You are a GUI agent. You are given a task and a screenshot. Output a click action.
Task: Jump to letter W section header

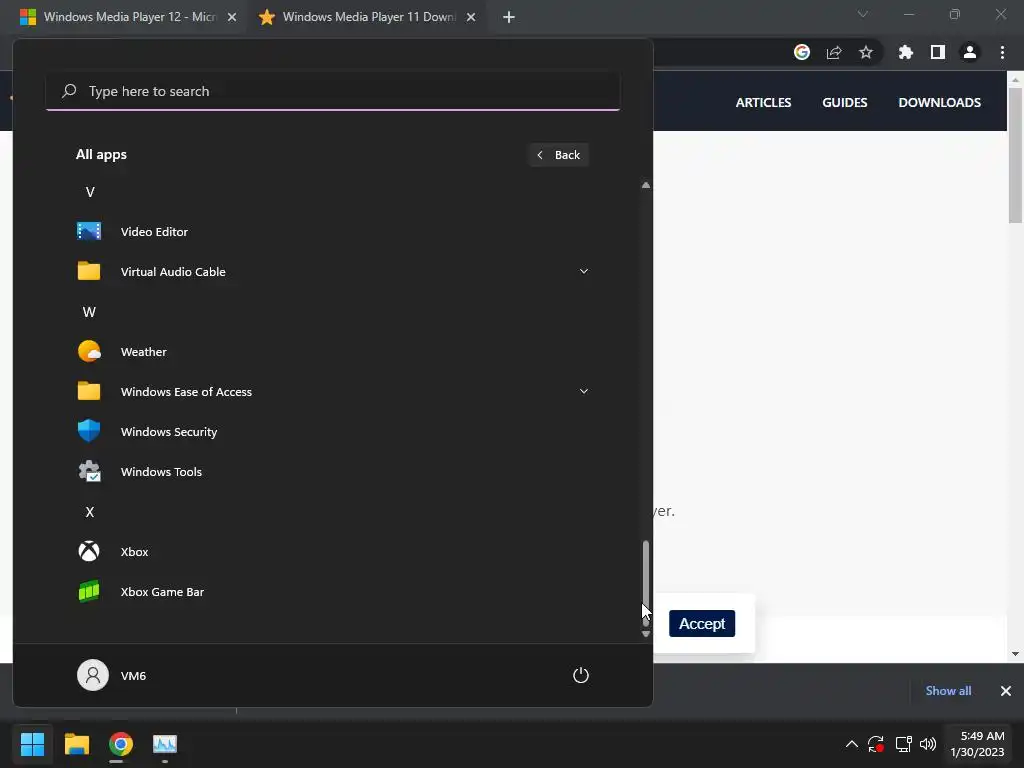pyautogui.click(x=89, y=312)
